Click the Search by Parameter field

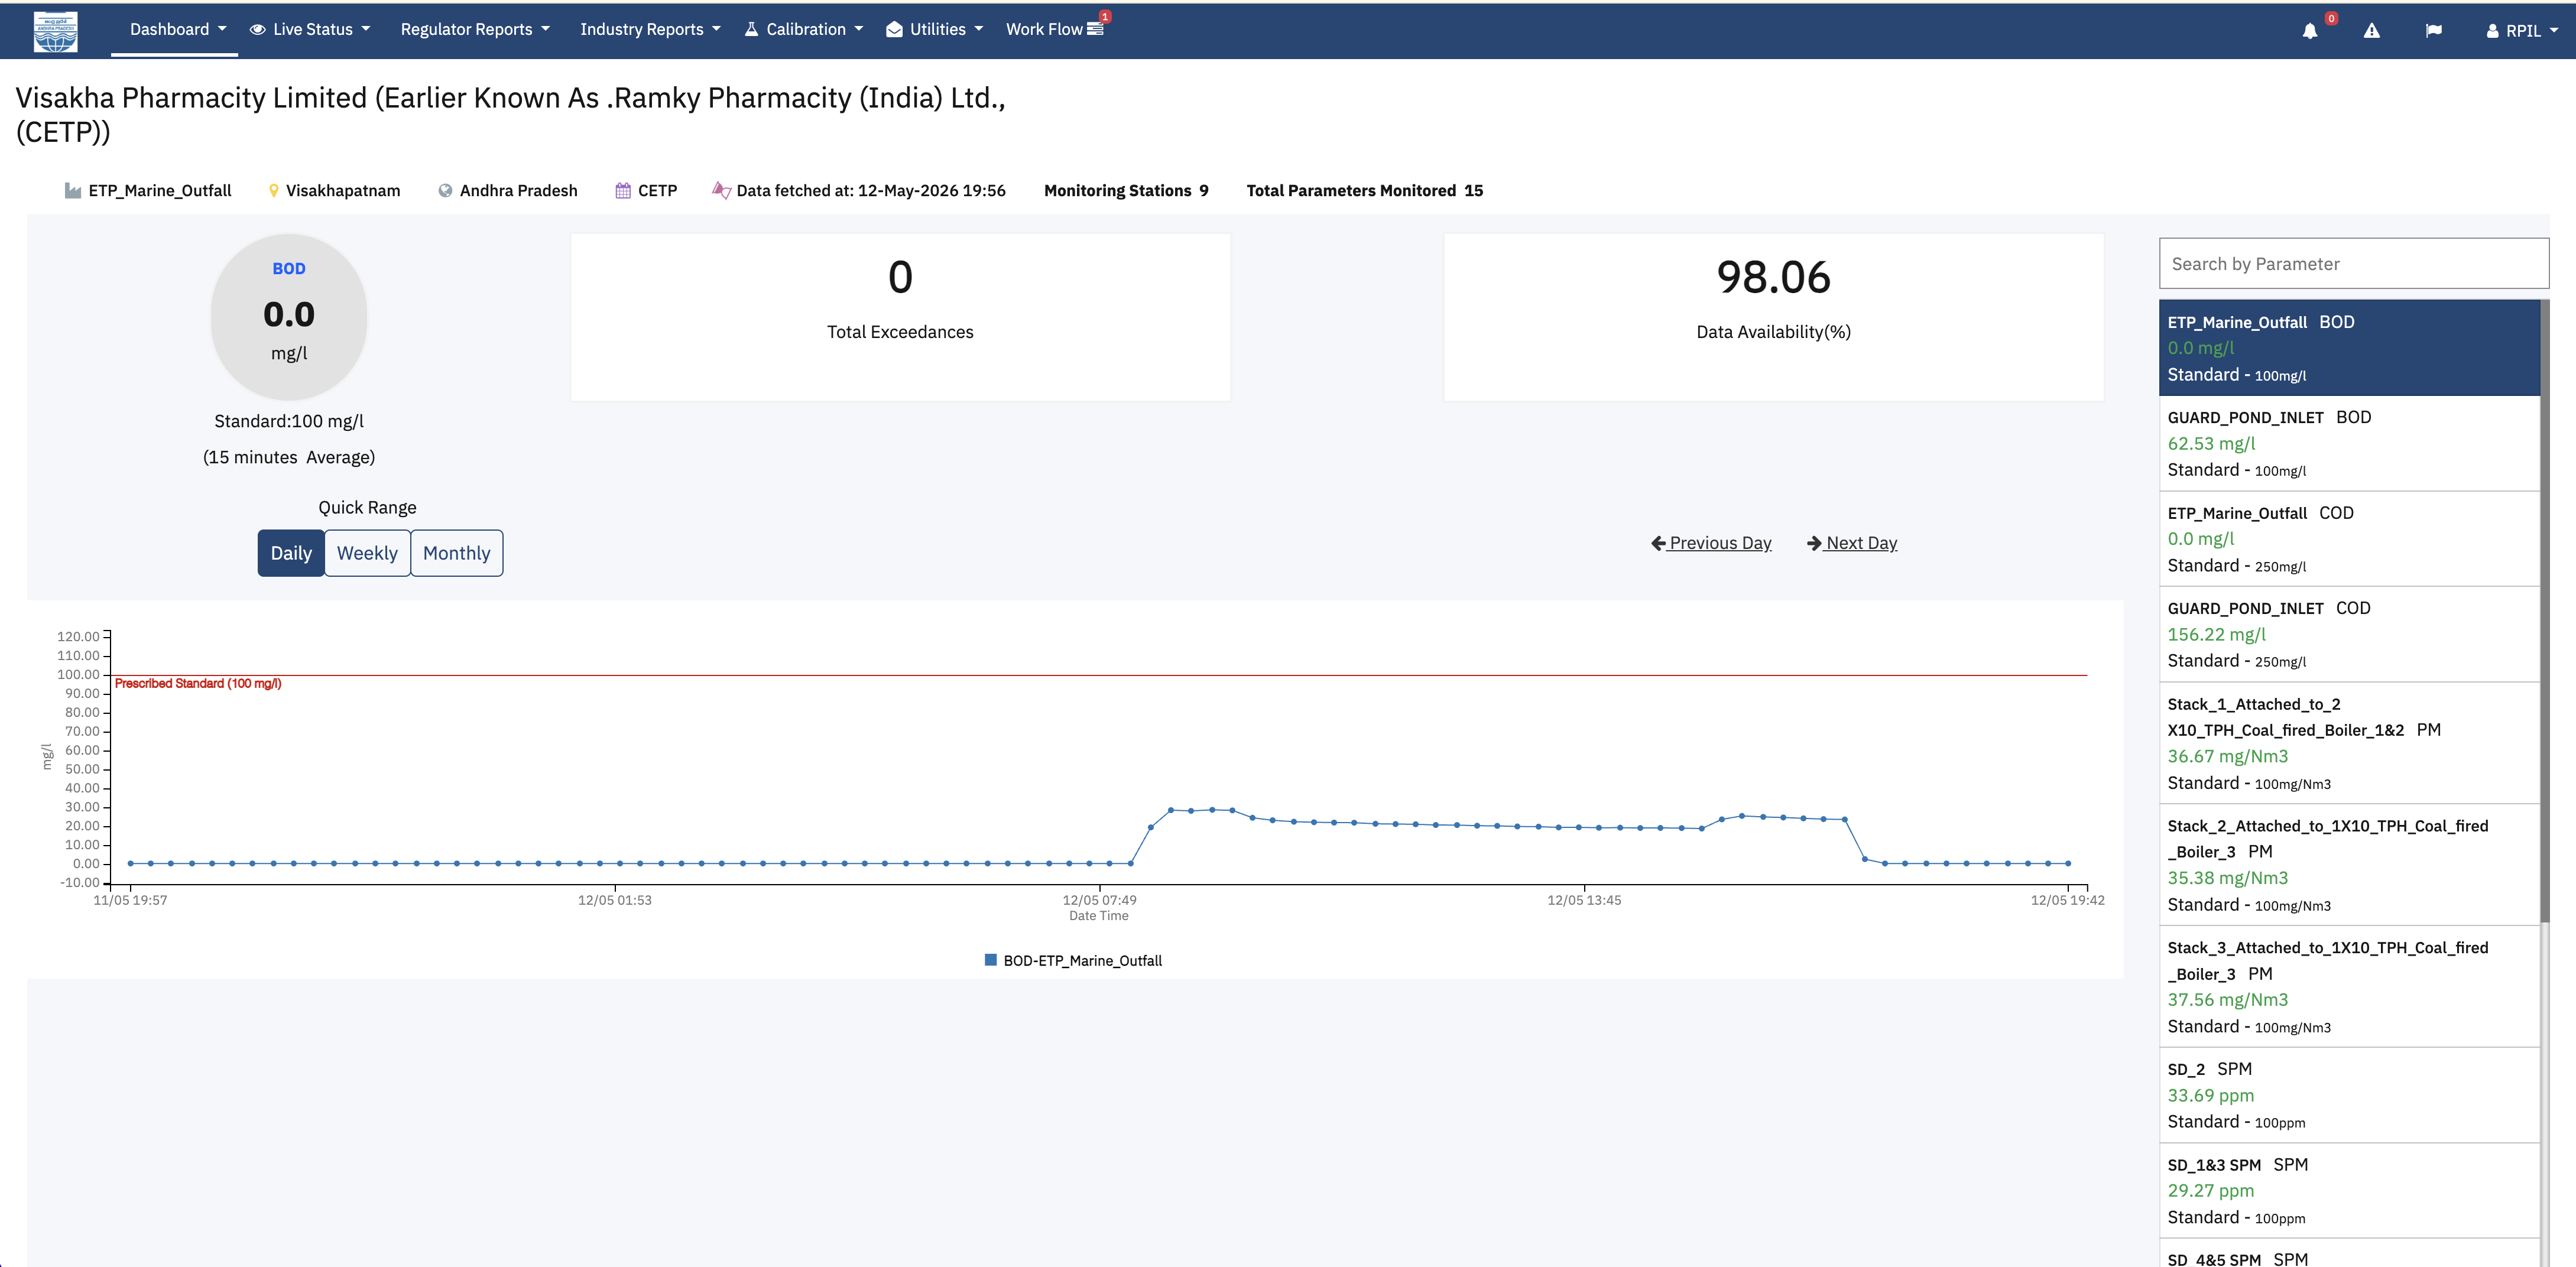[x=2354, y=264]
